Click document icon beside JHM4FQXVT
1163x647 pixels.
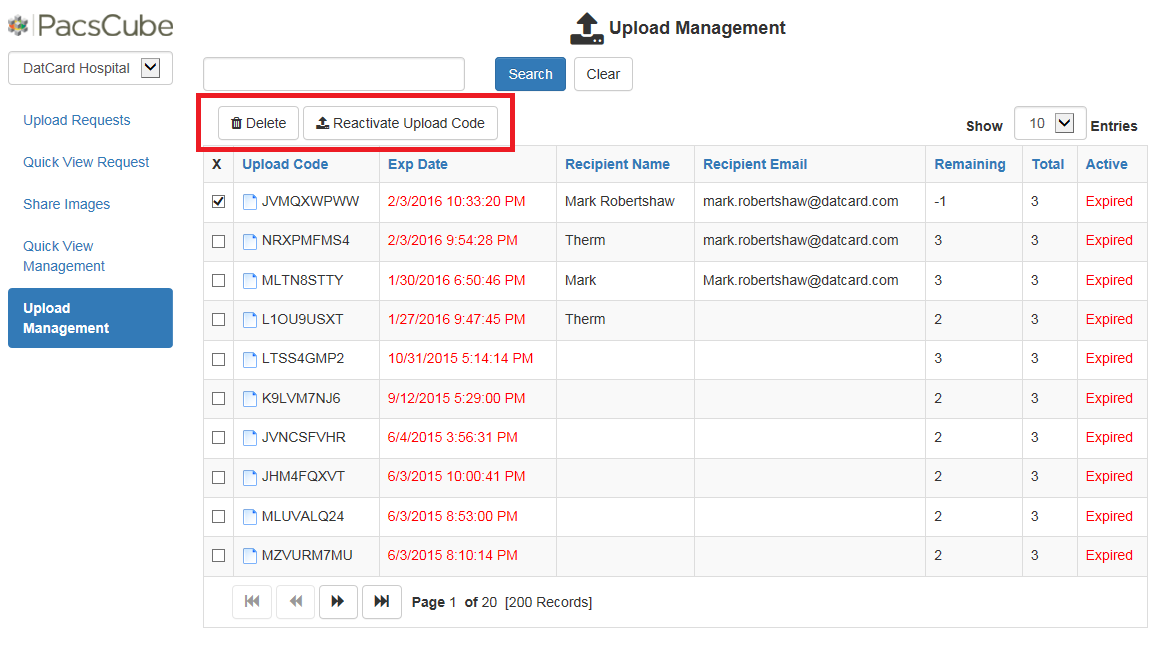(x=250, y=477)
